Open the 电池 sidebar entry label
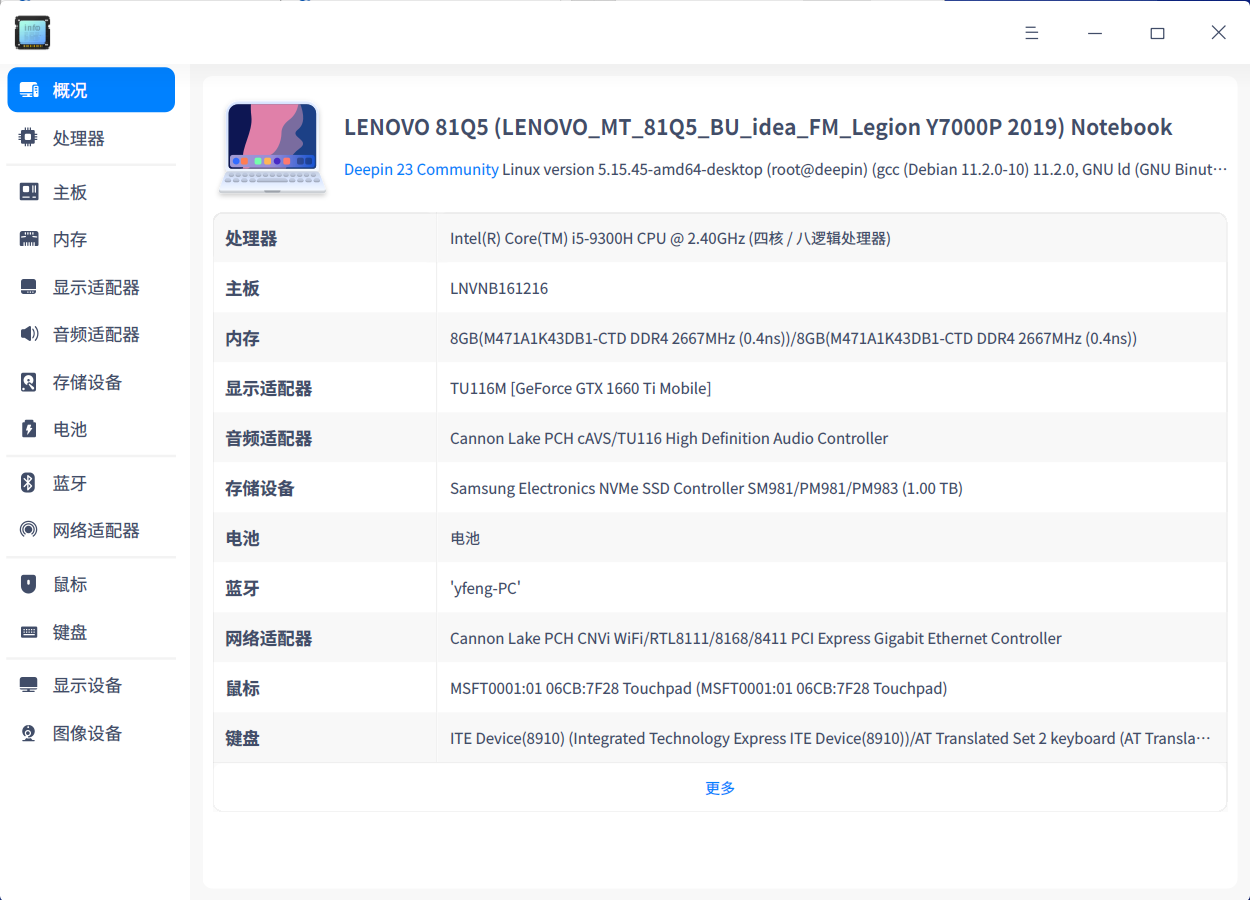 (x=70, y=429)
